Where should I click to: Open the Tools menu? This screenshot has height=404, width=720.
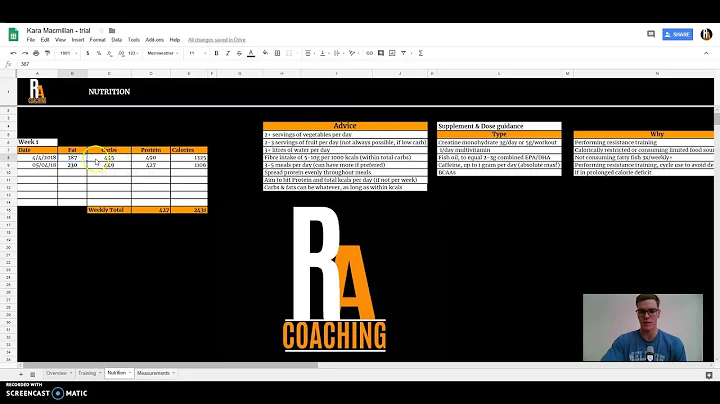pyautogui.click(x=134, y=40)
